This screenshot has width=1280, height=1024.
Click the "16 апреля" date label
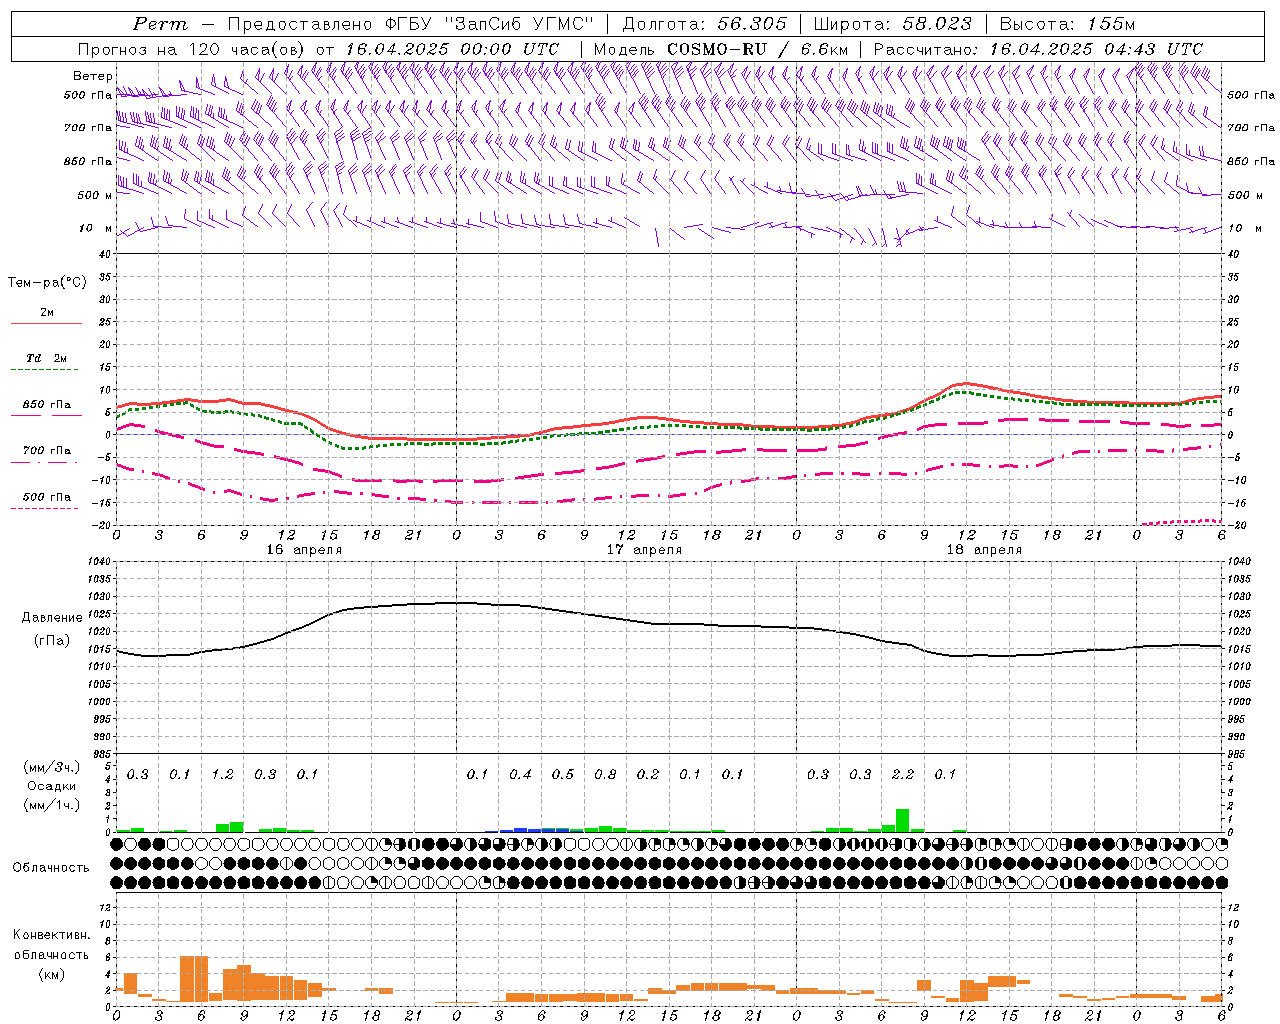click(304, 550)
